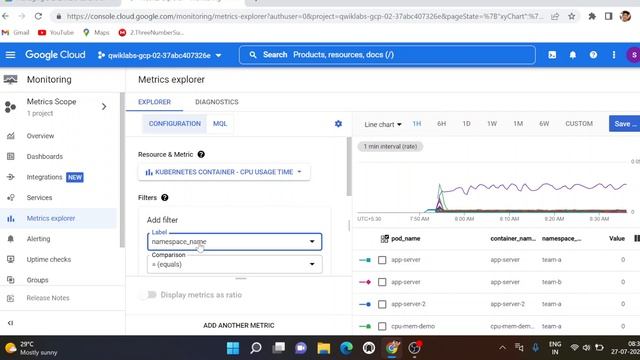Open Gmail bookmark

[x=16, y=32]
